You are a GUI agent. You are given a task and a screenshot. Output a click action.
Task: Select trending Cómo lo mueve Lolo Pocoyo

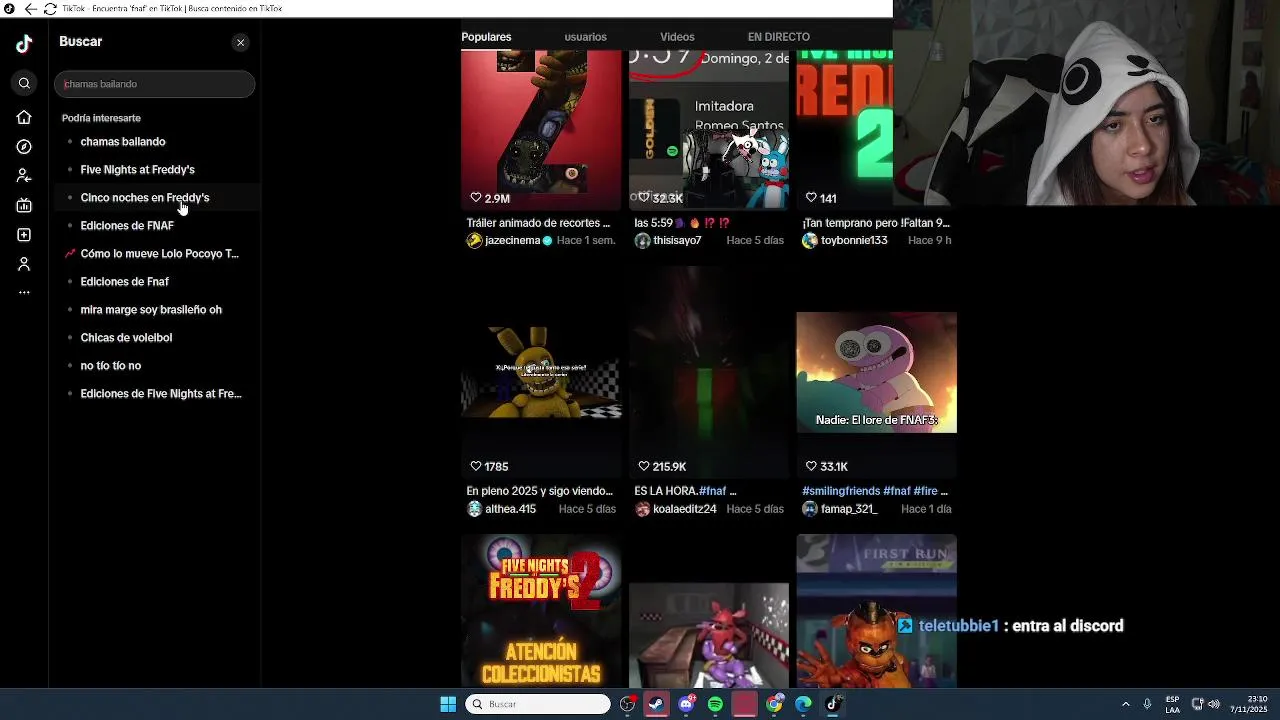point(159,254)
